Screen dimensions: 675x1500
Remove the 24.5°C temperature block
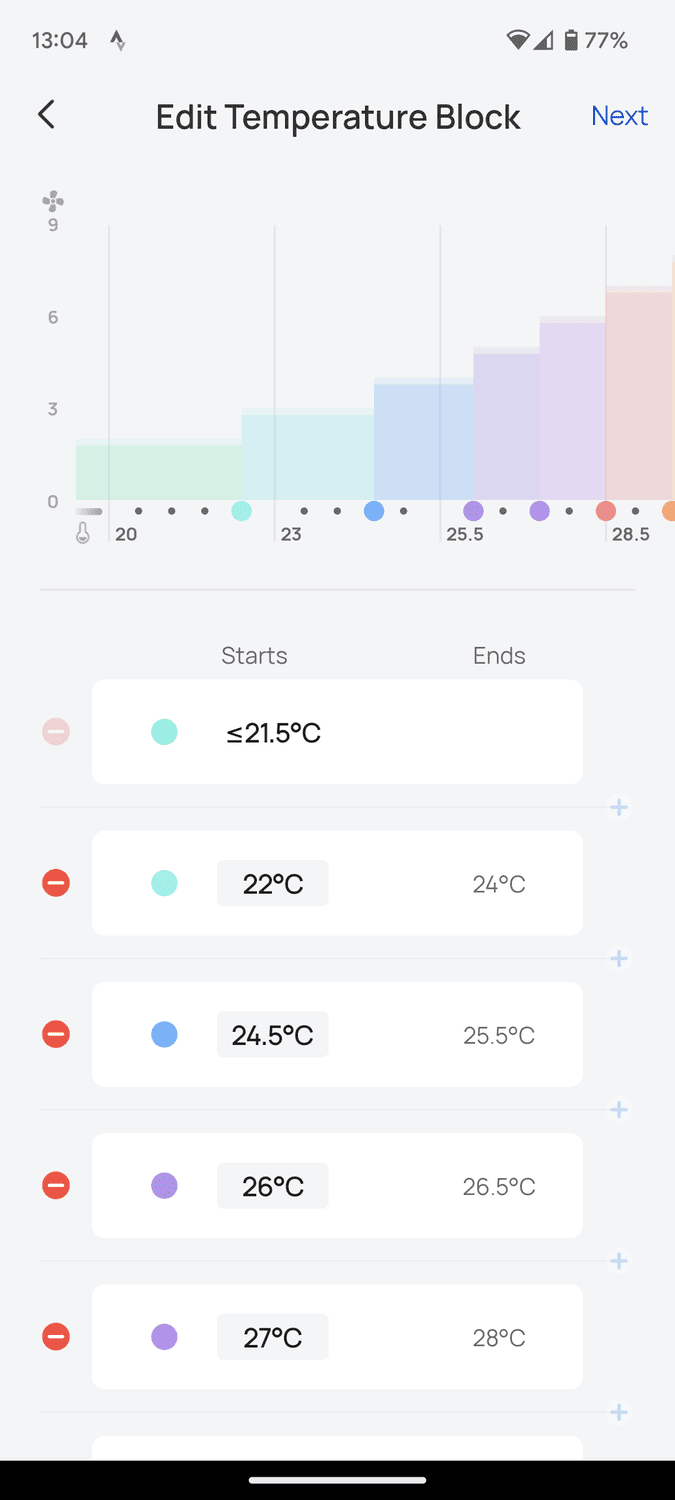click(56, 1034)
